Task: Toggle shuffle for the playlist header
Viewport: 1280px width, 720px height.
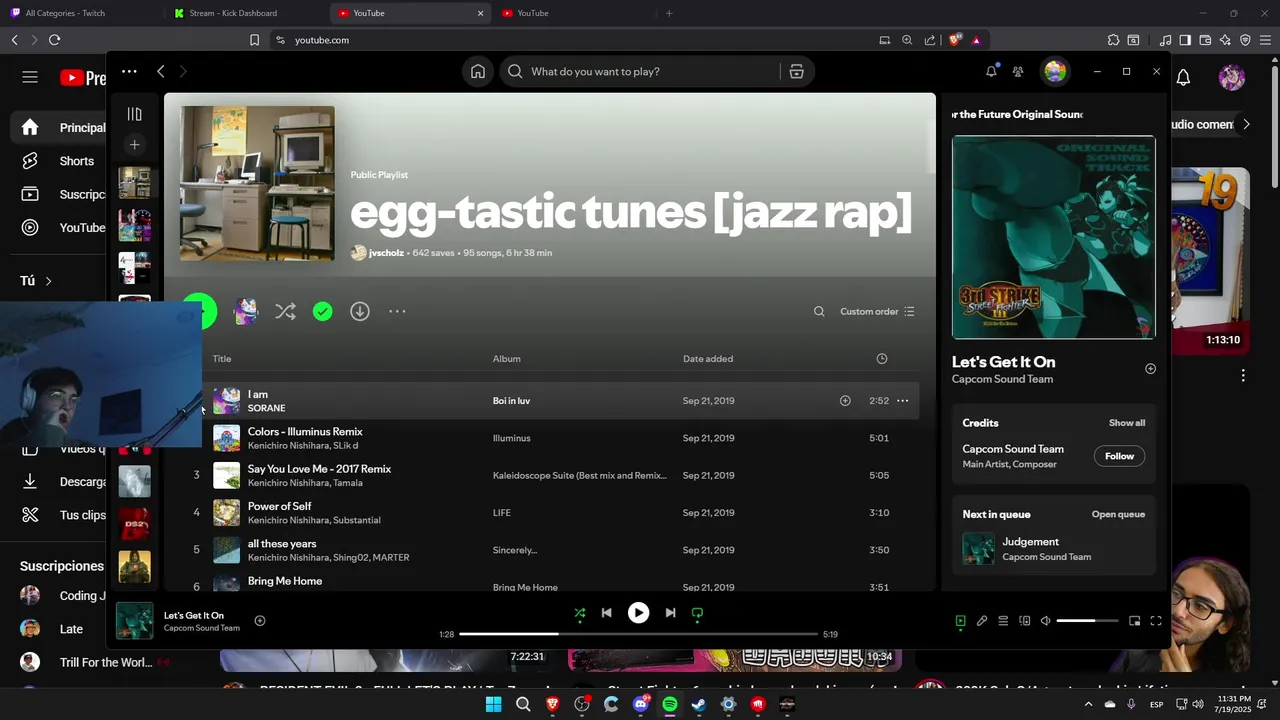Action: pyautogui.click(x=285, y=311)
